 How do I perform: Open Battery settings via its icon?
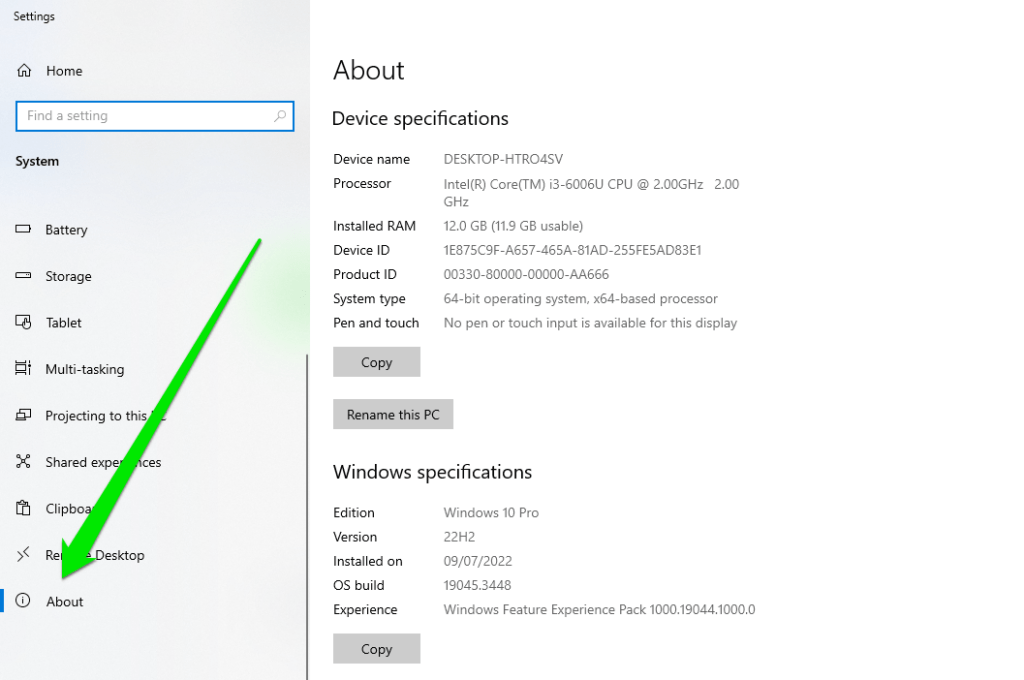tap(23, 230)
